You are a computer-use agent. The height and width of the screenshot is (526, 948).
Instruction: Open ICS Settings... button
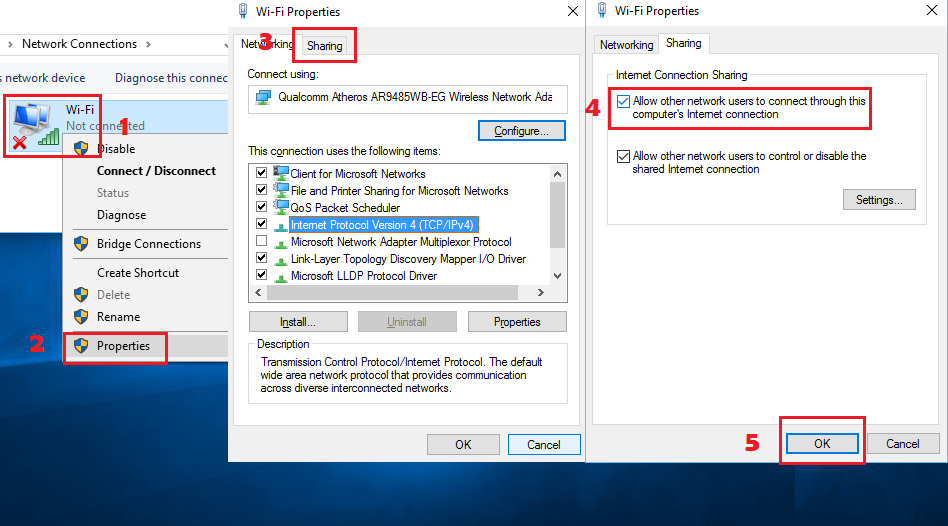click(879, 200)
